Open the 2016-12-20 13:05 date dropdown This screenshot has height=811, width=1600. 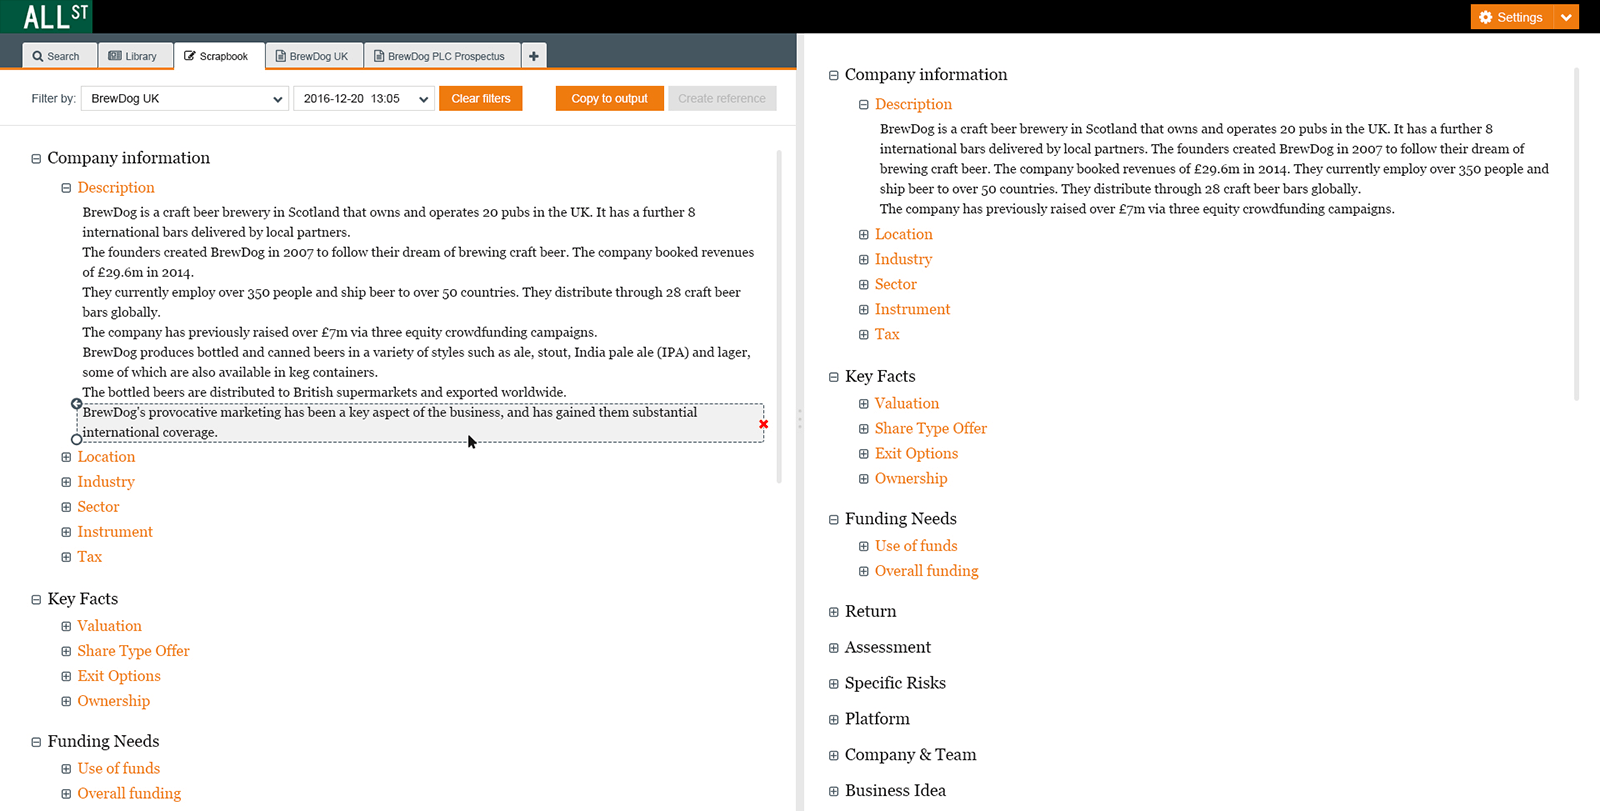pos(364,98)
